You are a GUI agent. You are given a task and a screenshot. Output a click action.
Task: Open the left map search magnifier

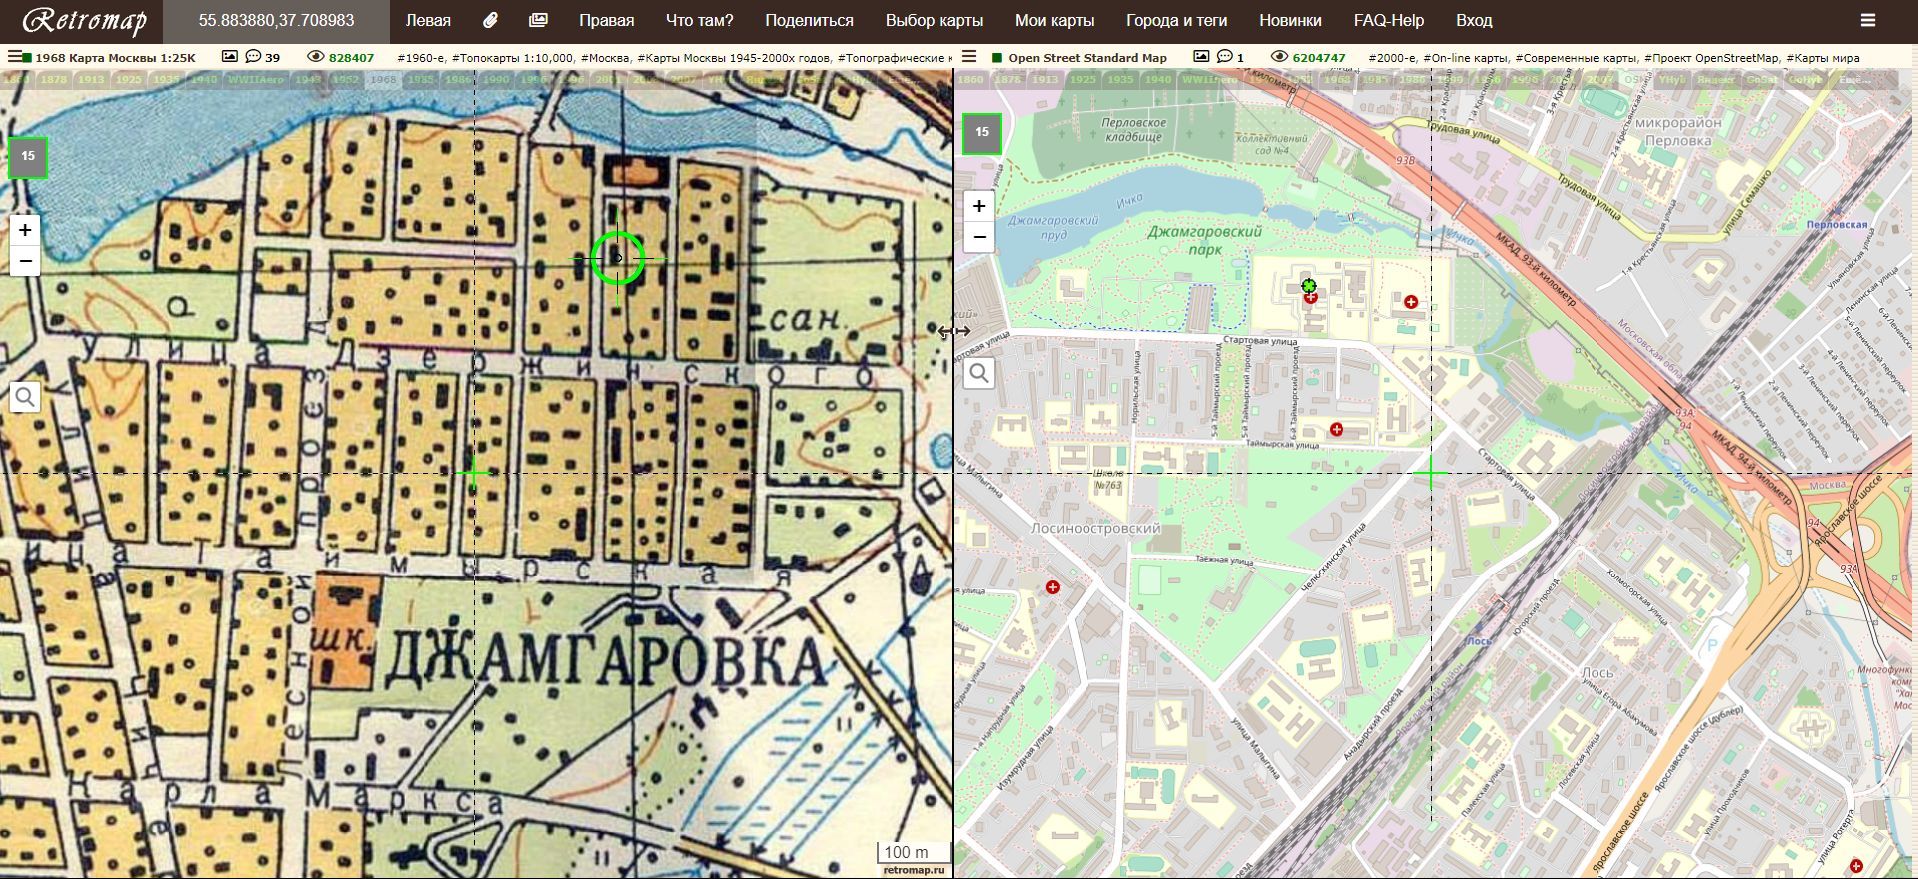tap(25, 397)
